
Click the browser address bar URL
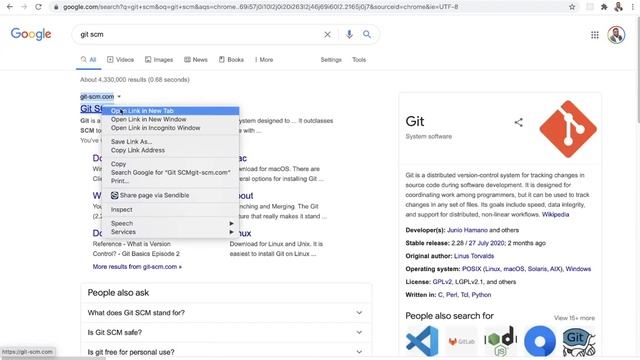click(260, 7)
